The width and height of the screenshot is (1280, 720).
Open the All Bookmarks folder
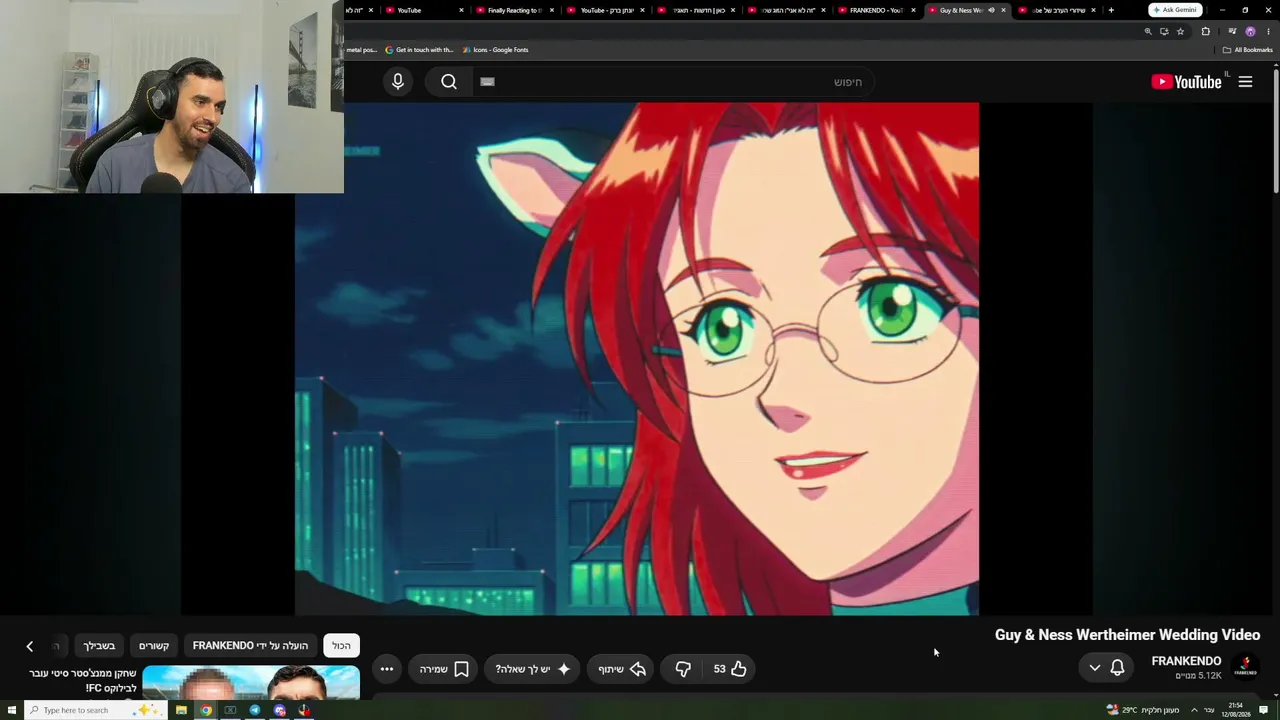tap(1247, 50)
